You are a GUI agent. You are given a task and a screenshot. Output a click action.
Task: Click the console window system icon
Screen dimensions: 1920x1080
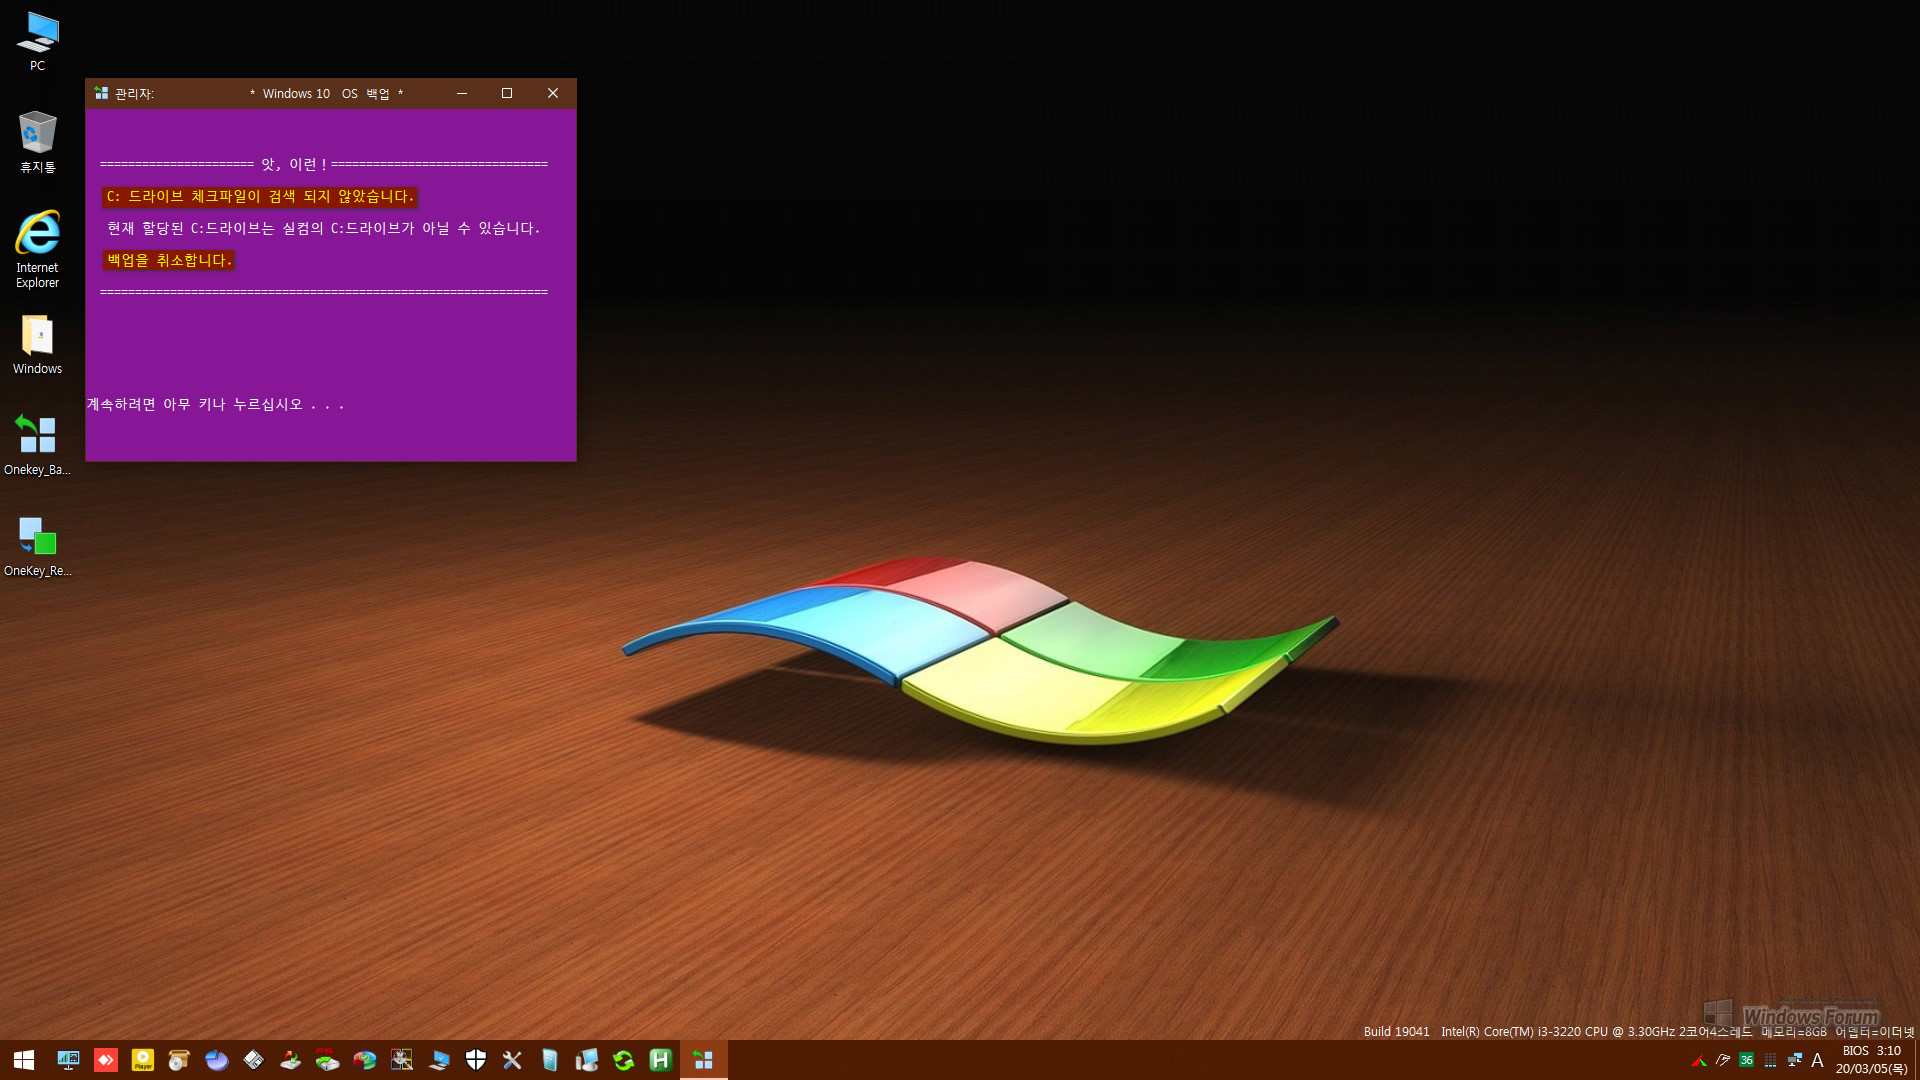tap(101, 93)
